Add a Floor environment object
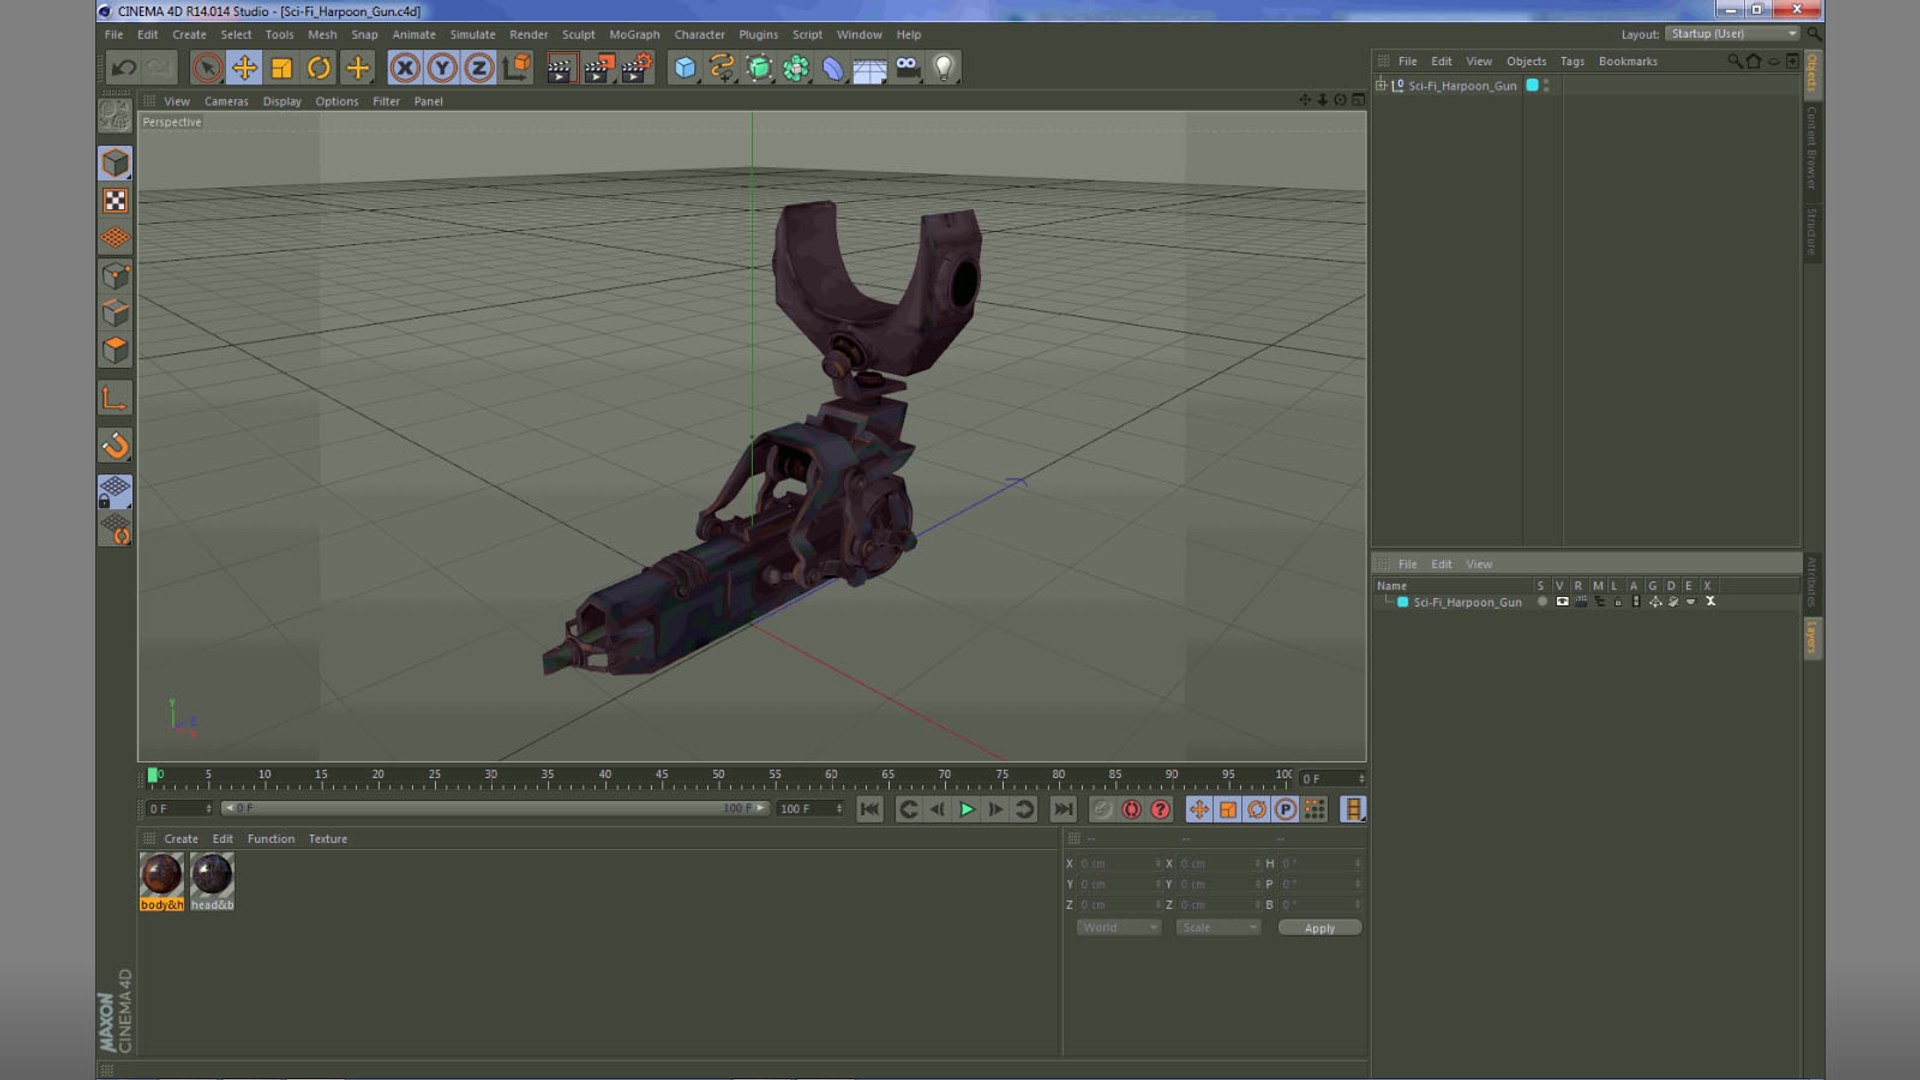The height and width of the screenshot is (1080, 1920). (x=870, y=68)
